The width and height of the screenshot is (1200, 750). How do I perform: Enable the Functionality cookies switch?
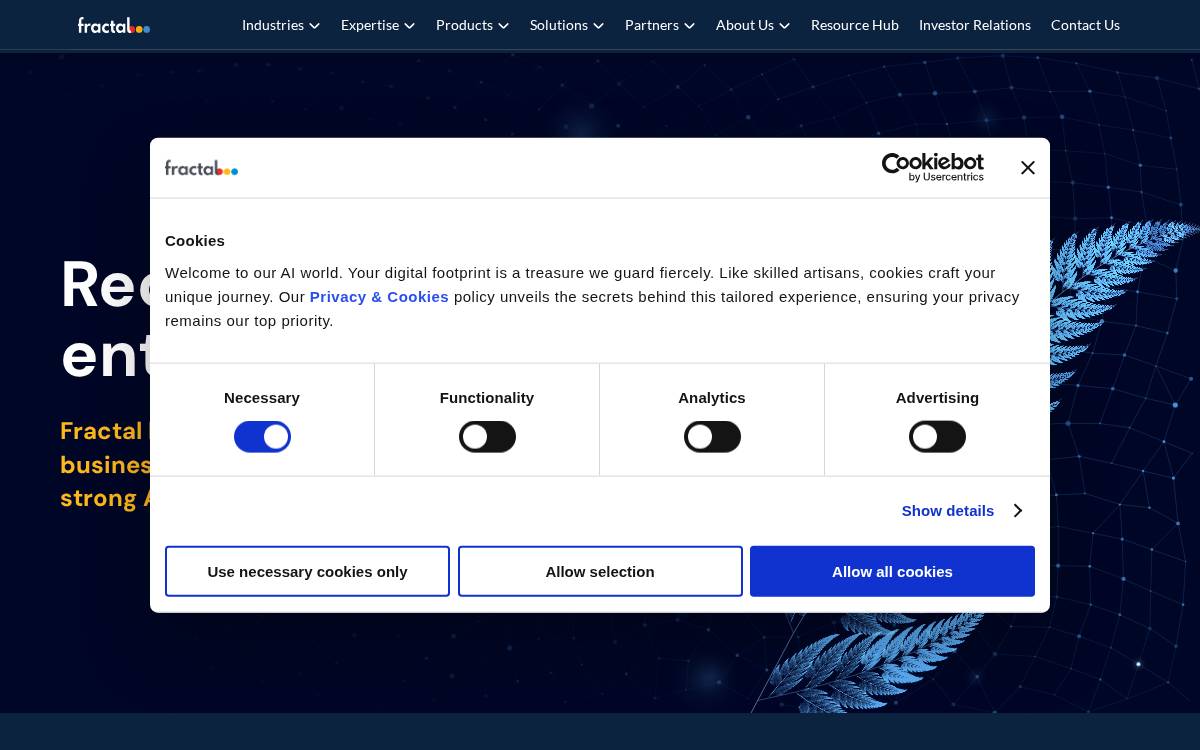click(x=487, y=437)
